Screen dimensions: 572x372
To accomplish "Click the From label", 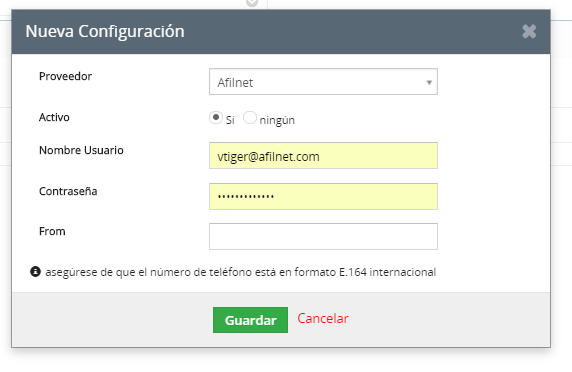I will 52,231.
